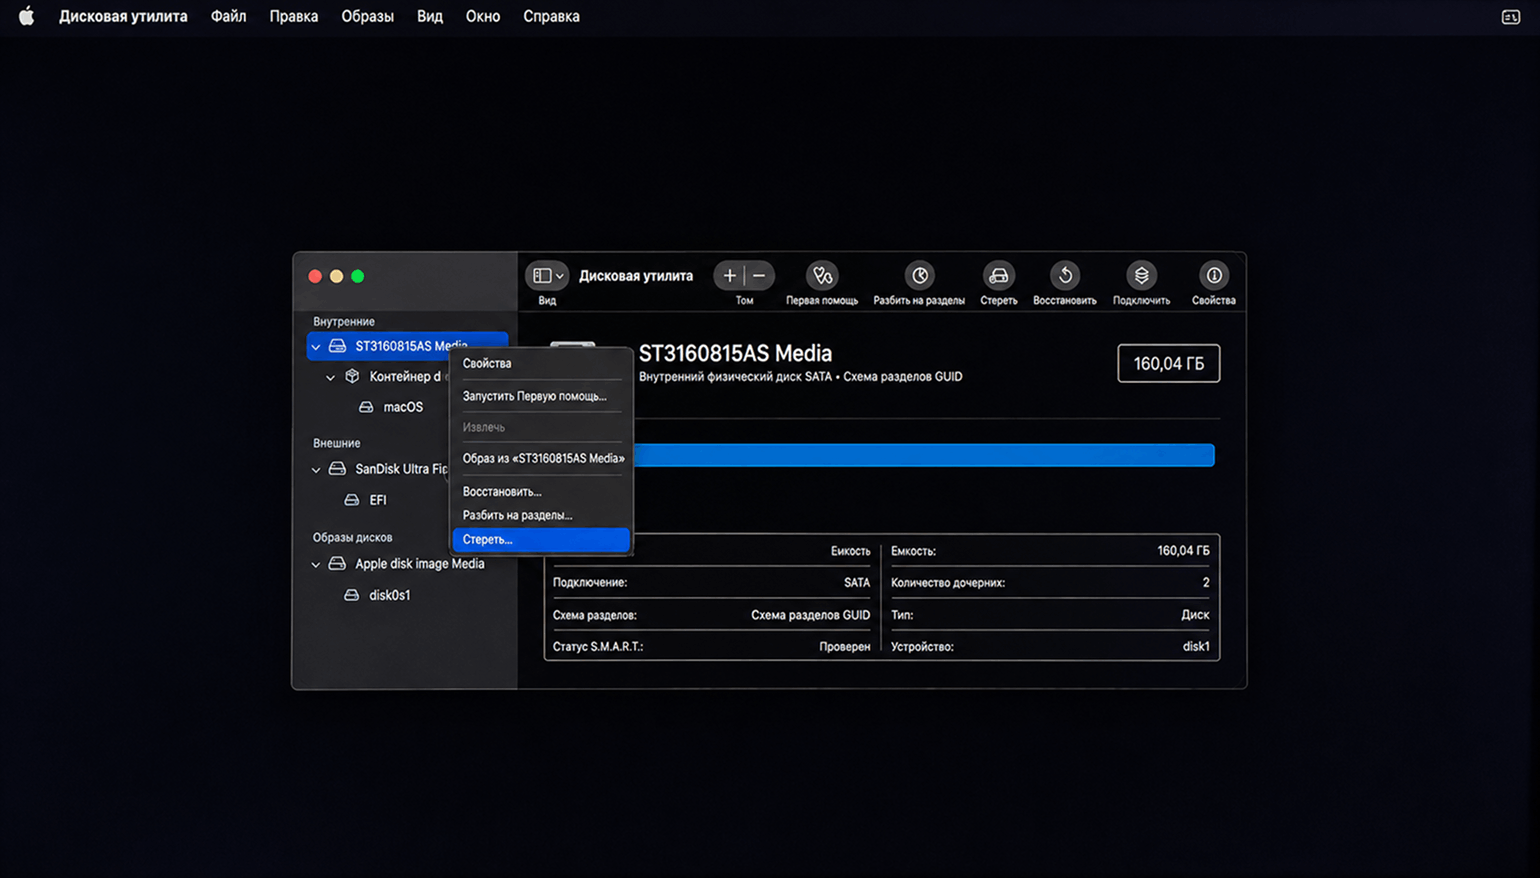Screen dimensions: 1540x878
Task: Zoom the window with green button
Action: [x=358, y=276]
